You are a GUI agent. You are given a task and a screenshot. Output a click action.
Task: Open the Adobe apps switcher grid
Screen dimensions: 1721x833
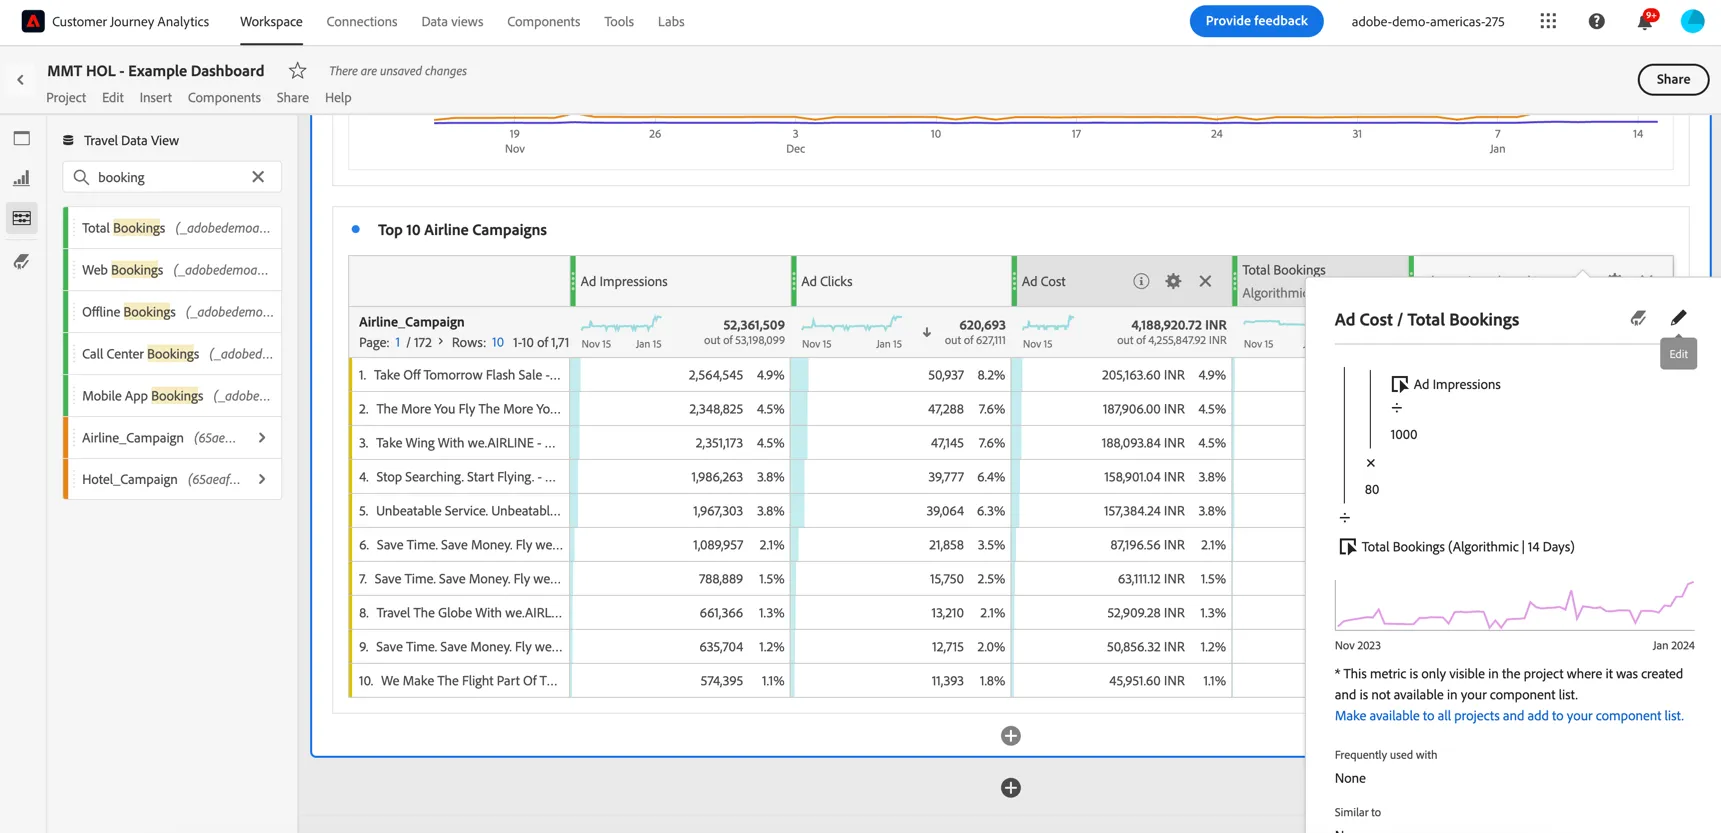[1548, 21]
